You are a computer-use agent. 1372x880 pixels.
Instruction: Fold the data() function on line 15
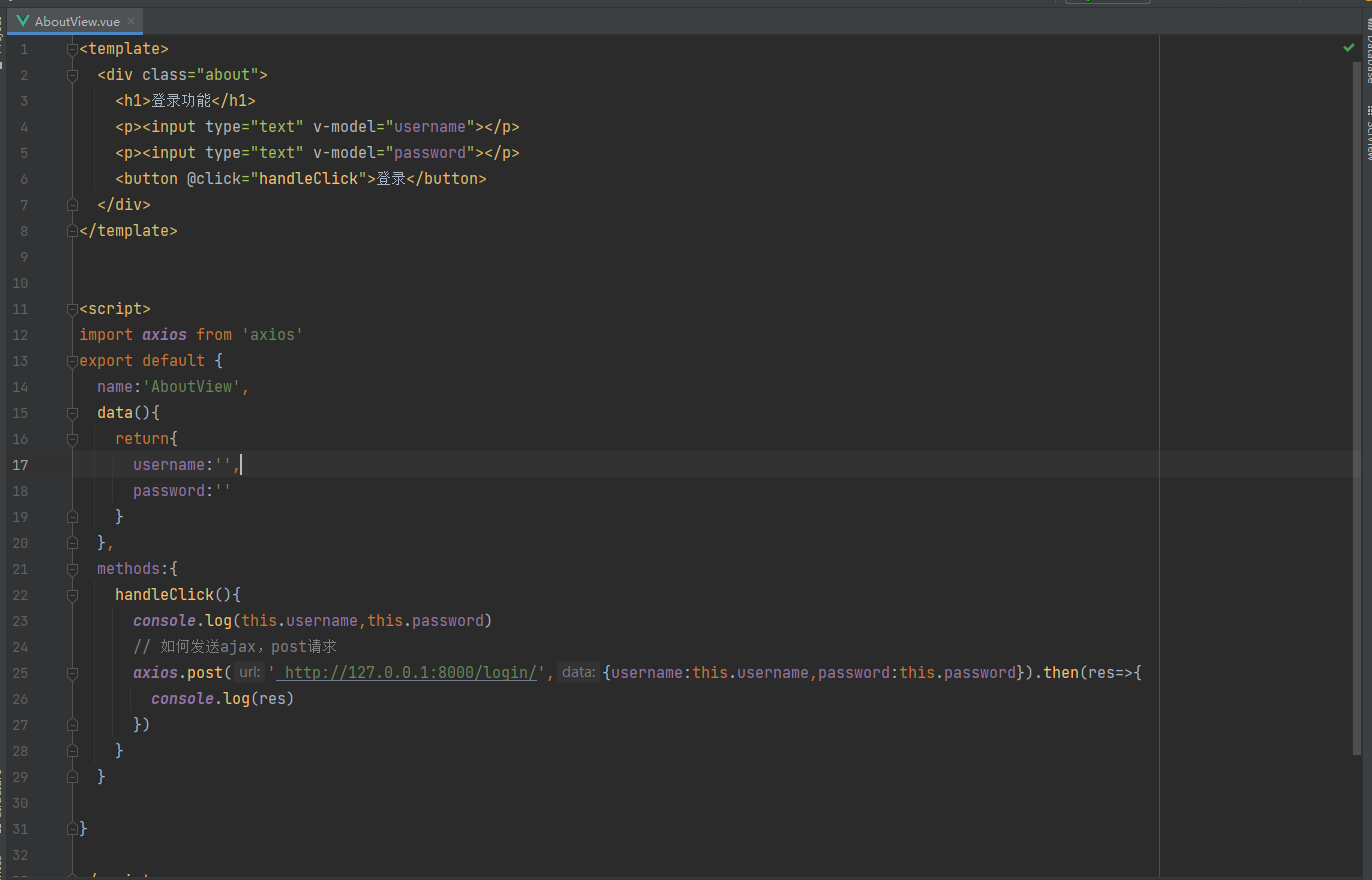pos(72,413)
